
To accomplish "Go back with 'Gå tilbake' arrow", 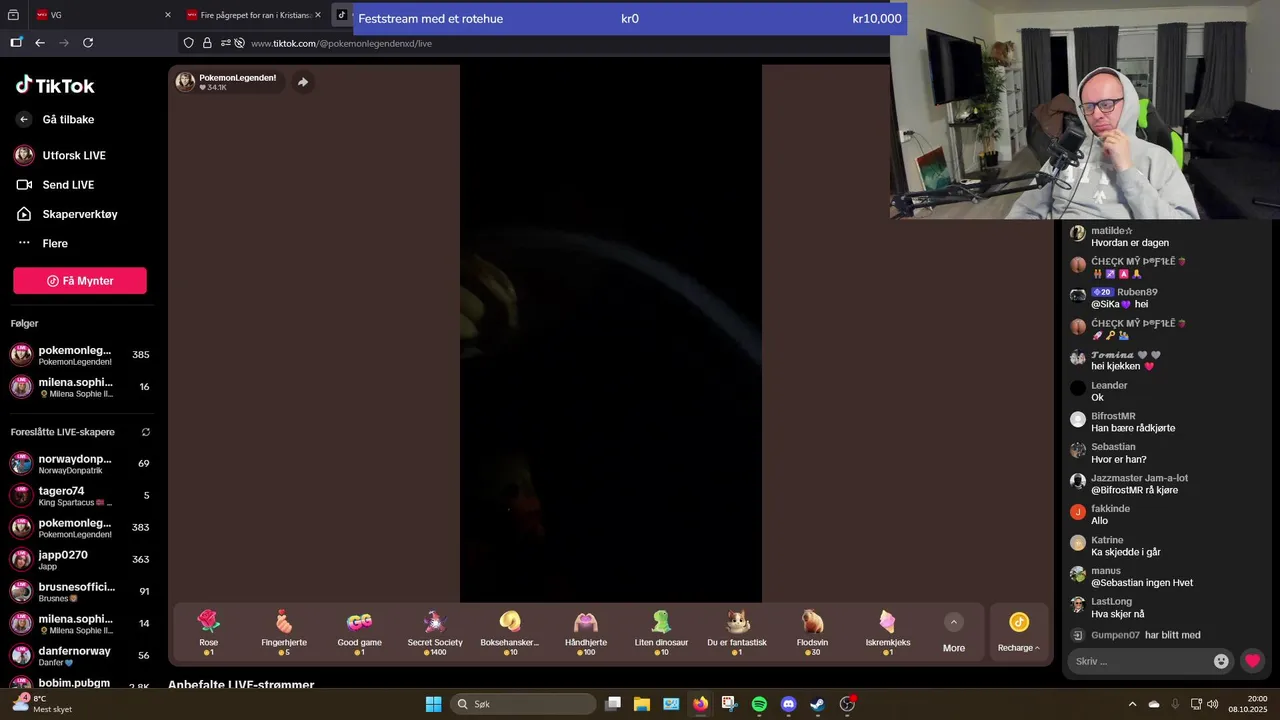I will (24, 119).
